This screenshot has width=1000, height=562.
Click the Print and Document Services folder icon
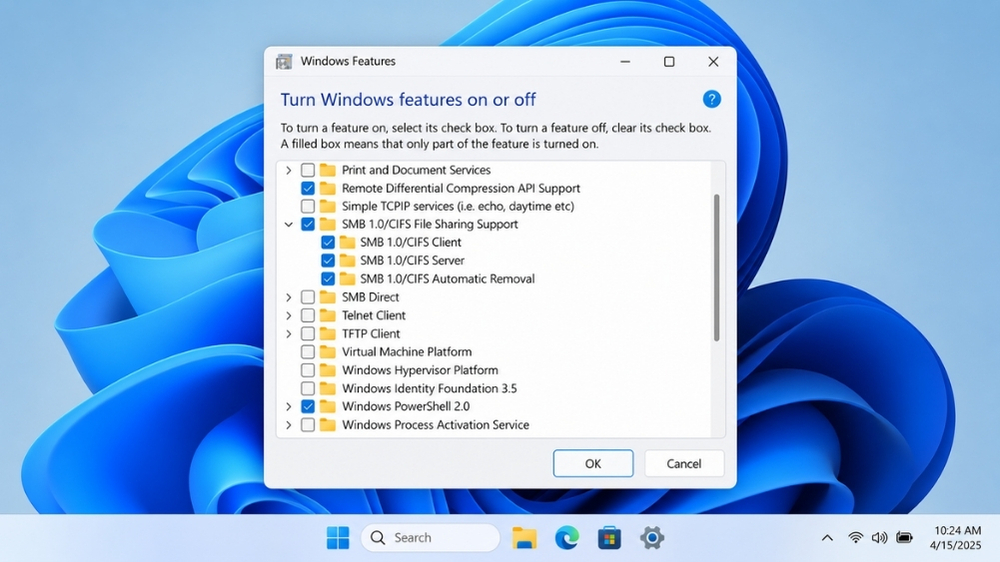tap(328, 170)
